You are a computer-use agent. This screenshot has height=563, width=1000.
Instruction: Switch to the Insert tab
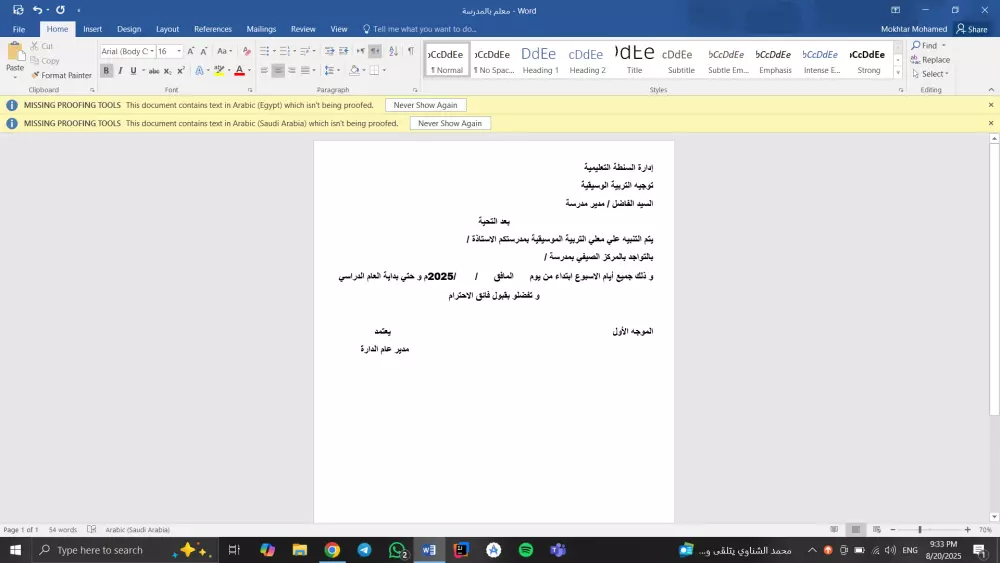pyautogui.click(x=92, y=29)
